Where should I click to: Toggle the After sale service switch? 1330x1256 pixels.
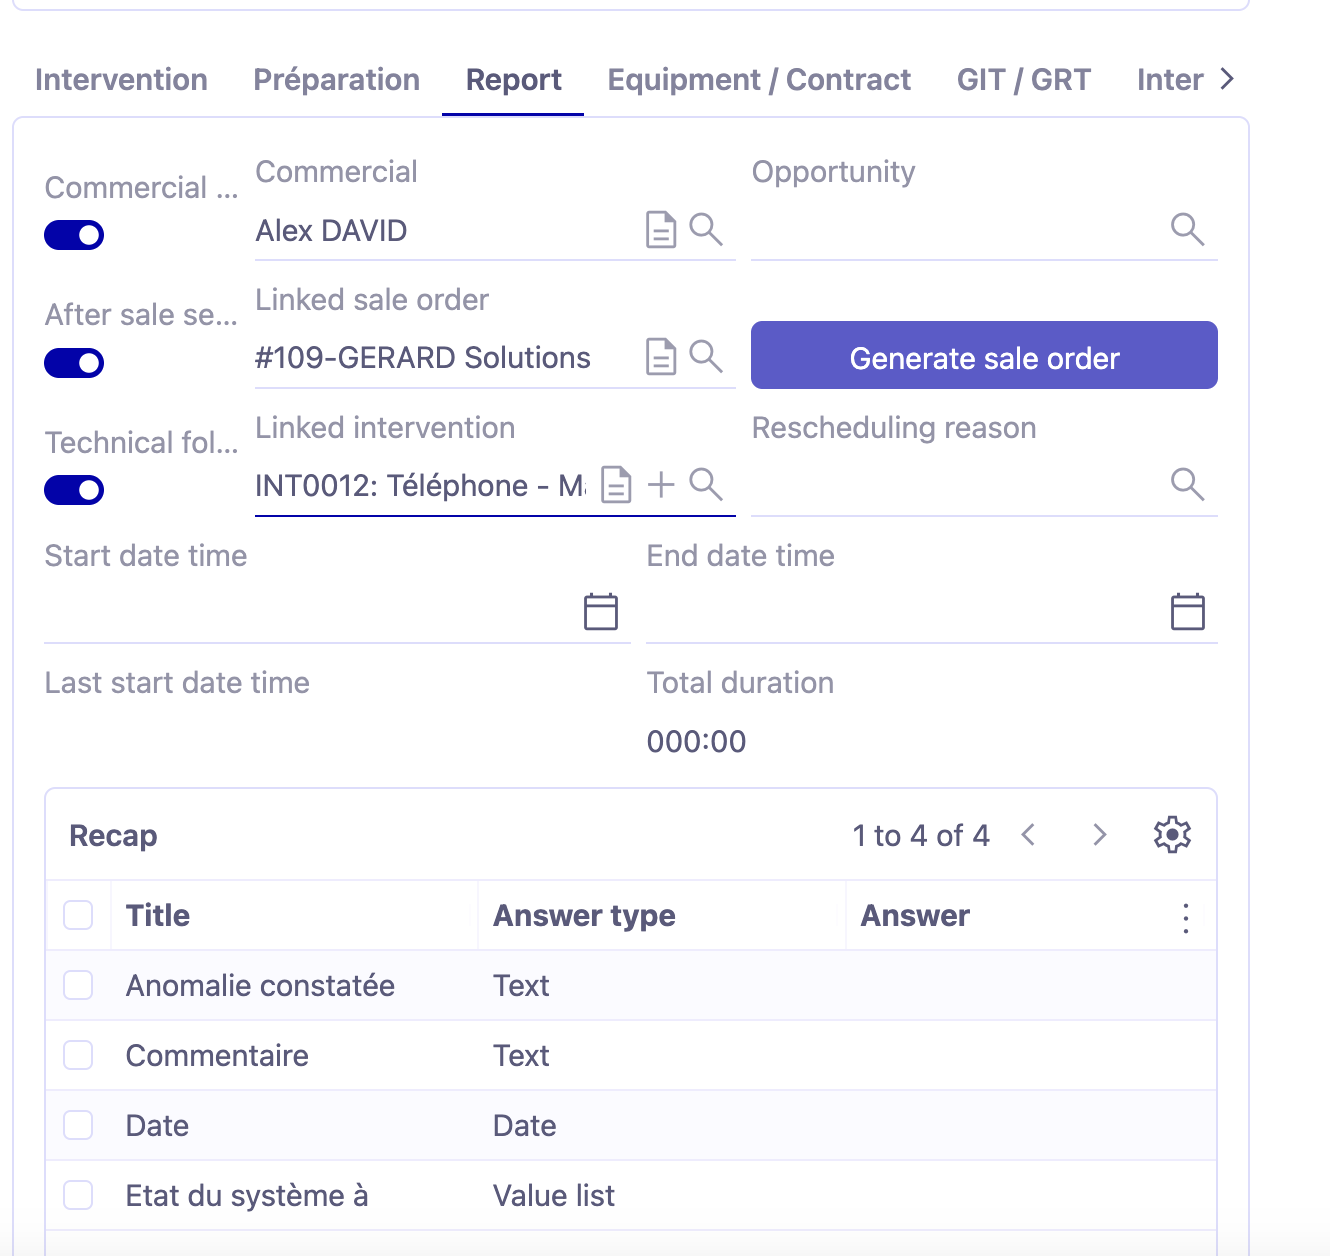point(74,363)
